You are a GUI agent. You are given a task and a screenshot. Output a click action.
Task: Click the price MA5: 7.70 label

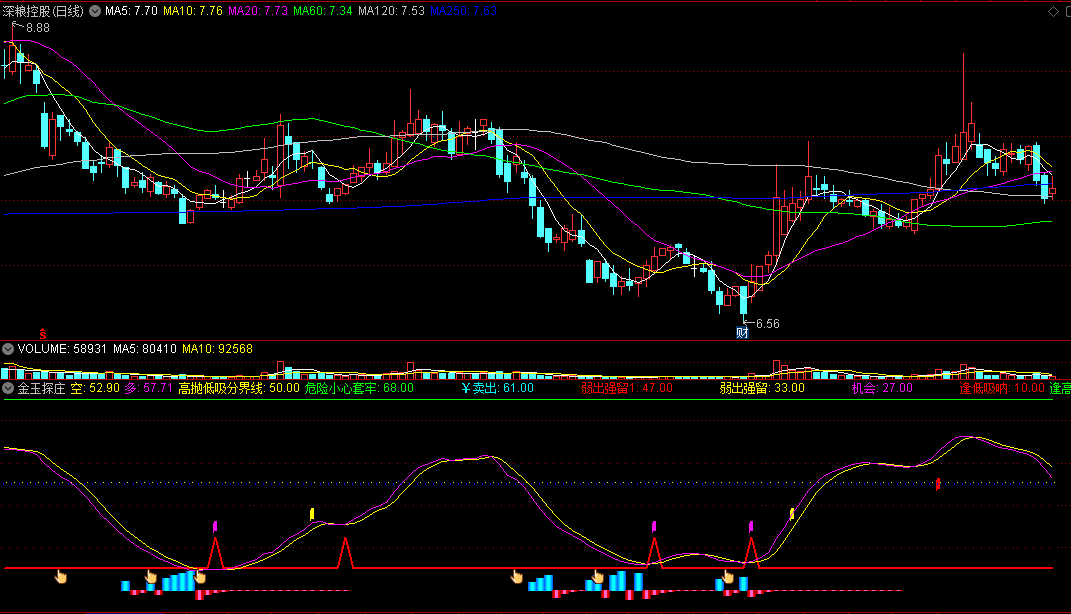[131, 11]
